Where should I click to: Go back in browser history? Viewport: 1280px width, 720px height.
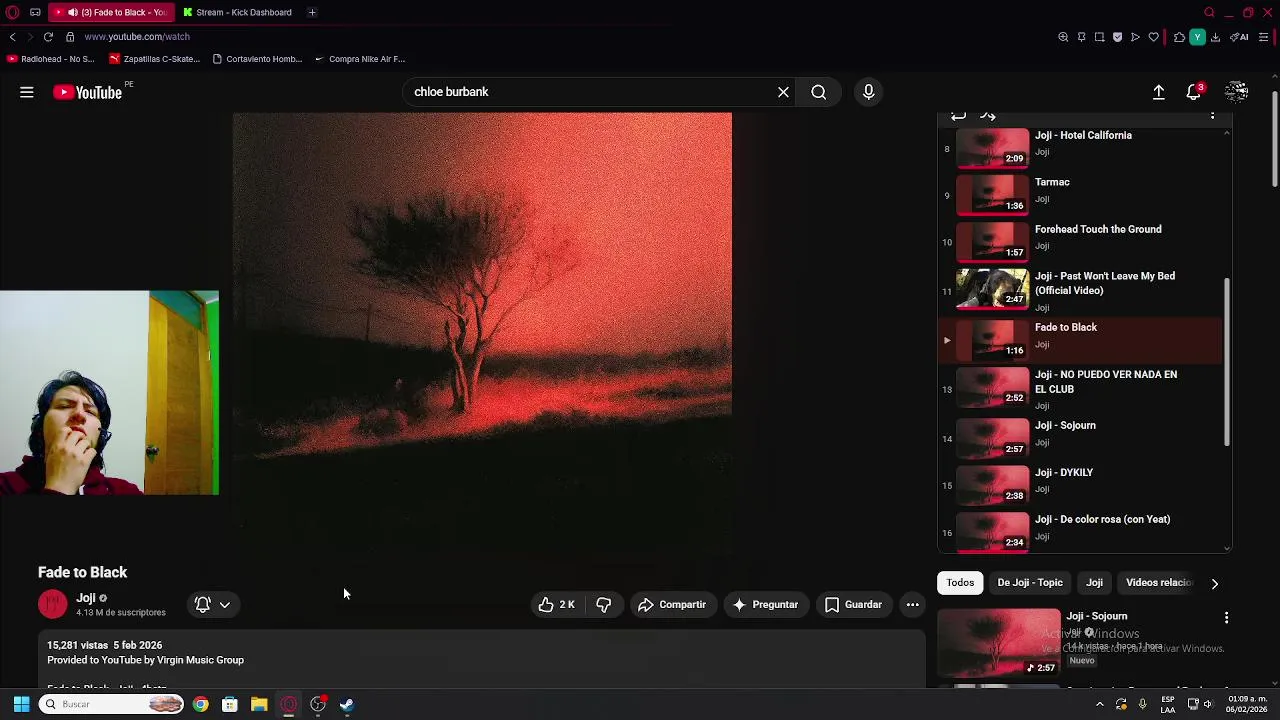point(12,37)
